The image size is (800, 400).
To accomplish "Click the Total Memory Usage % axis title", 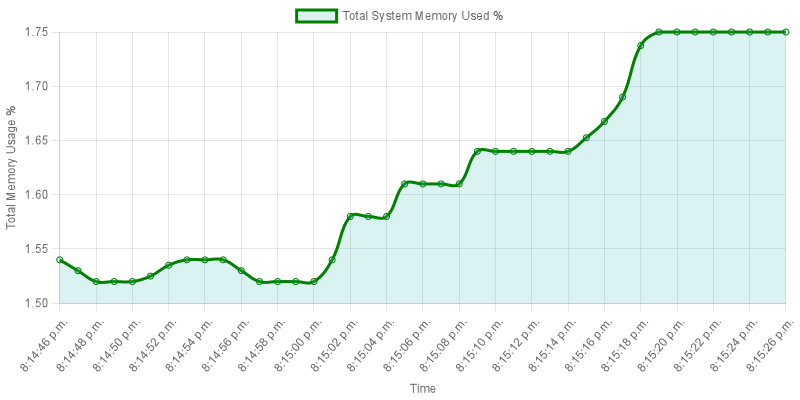I will point(13,167).
